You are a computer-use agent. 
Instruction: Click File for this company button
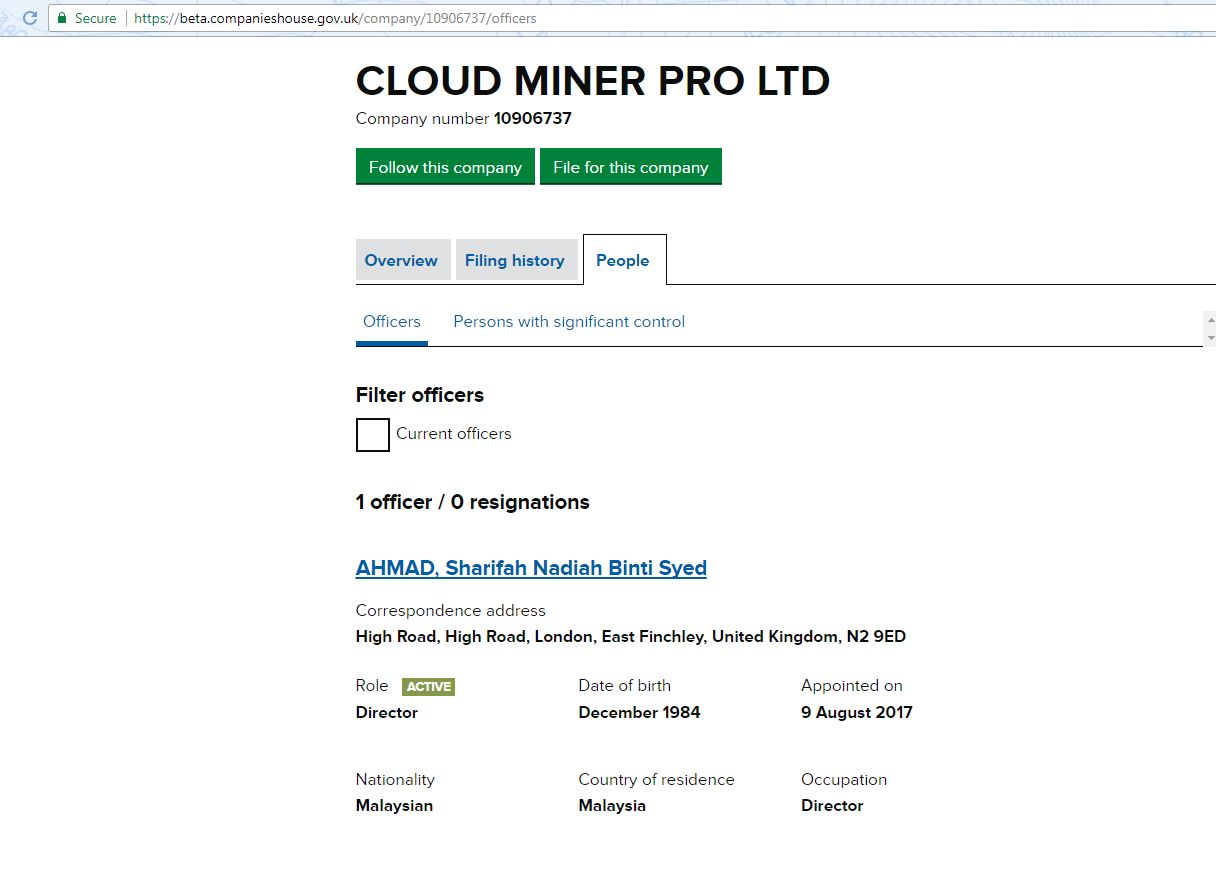pyautogui.click(x=631, y=167)
